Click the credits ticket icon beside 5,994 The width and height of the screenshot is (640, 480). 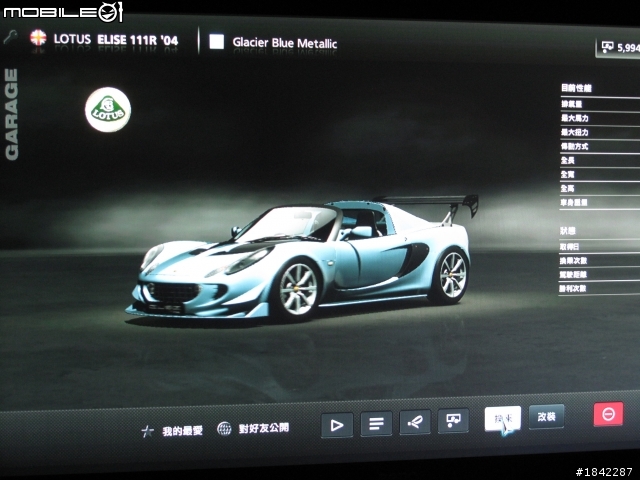click(607, 47)
